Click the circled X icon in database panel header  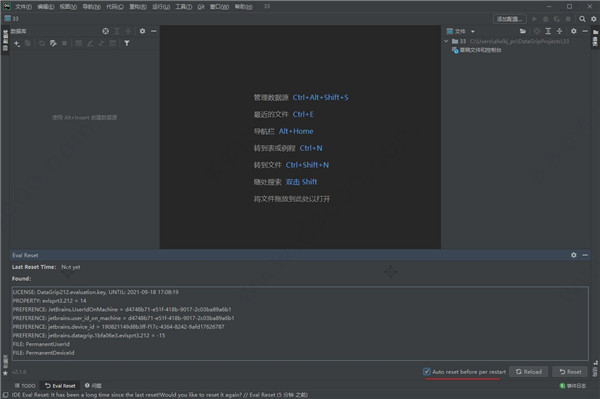(x=106, y=31)
